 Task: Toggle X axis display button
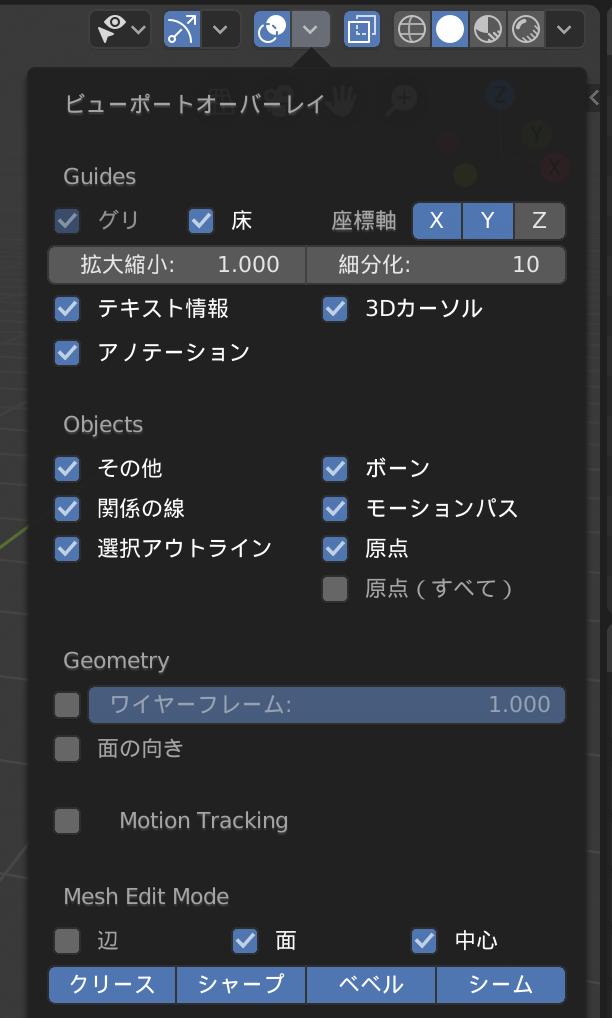[x=437, y=221]
